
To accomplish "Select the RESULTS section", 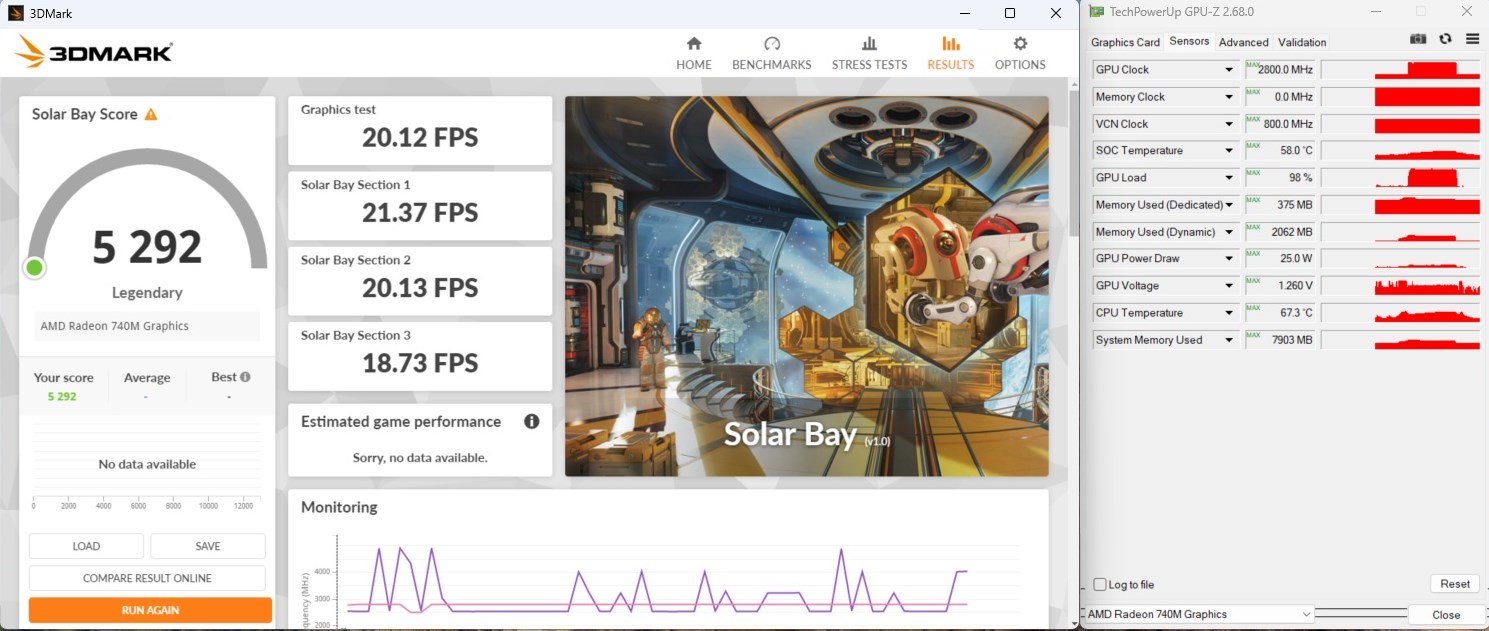I will click(x=950, y=54).
